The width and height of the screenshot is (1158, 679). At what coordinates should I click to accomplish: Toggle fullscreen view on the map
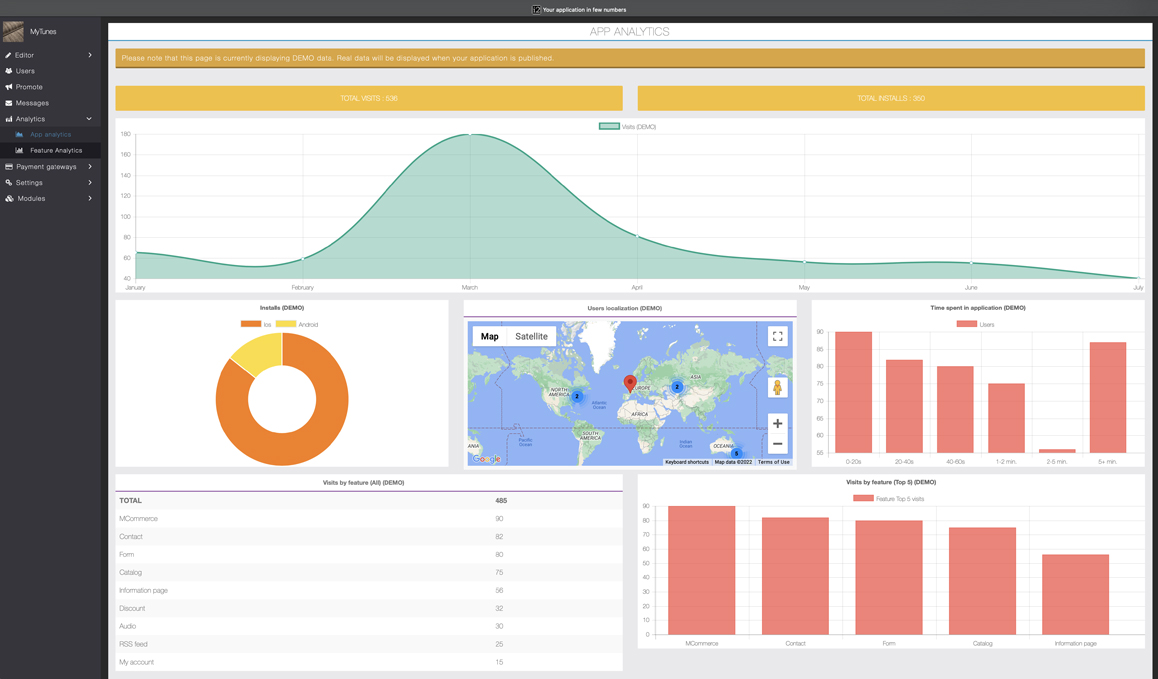777,337
